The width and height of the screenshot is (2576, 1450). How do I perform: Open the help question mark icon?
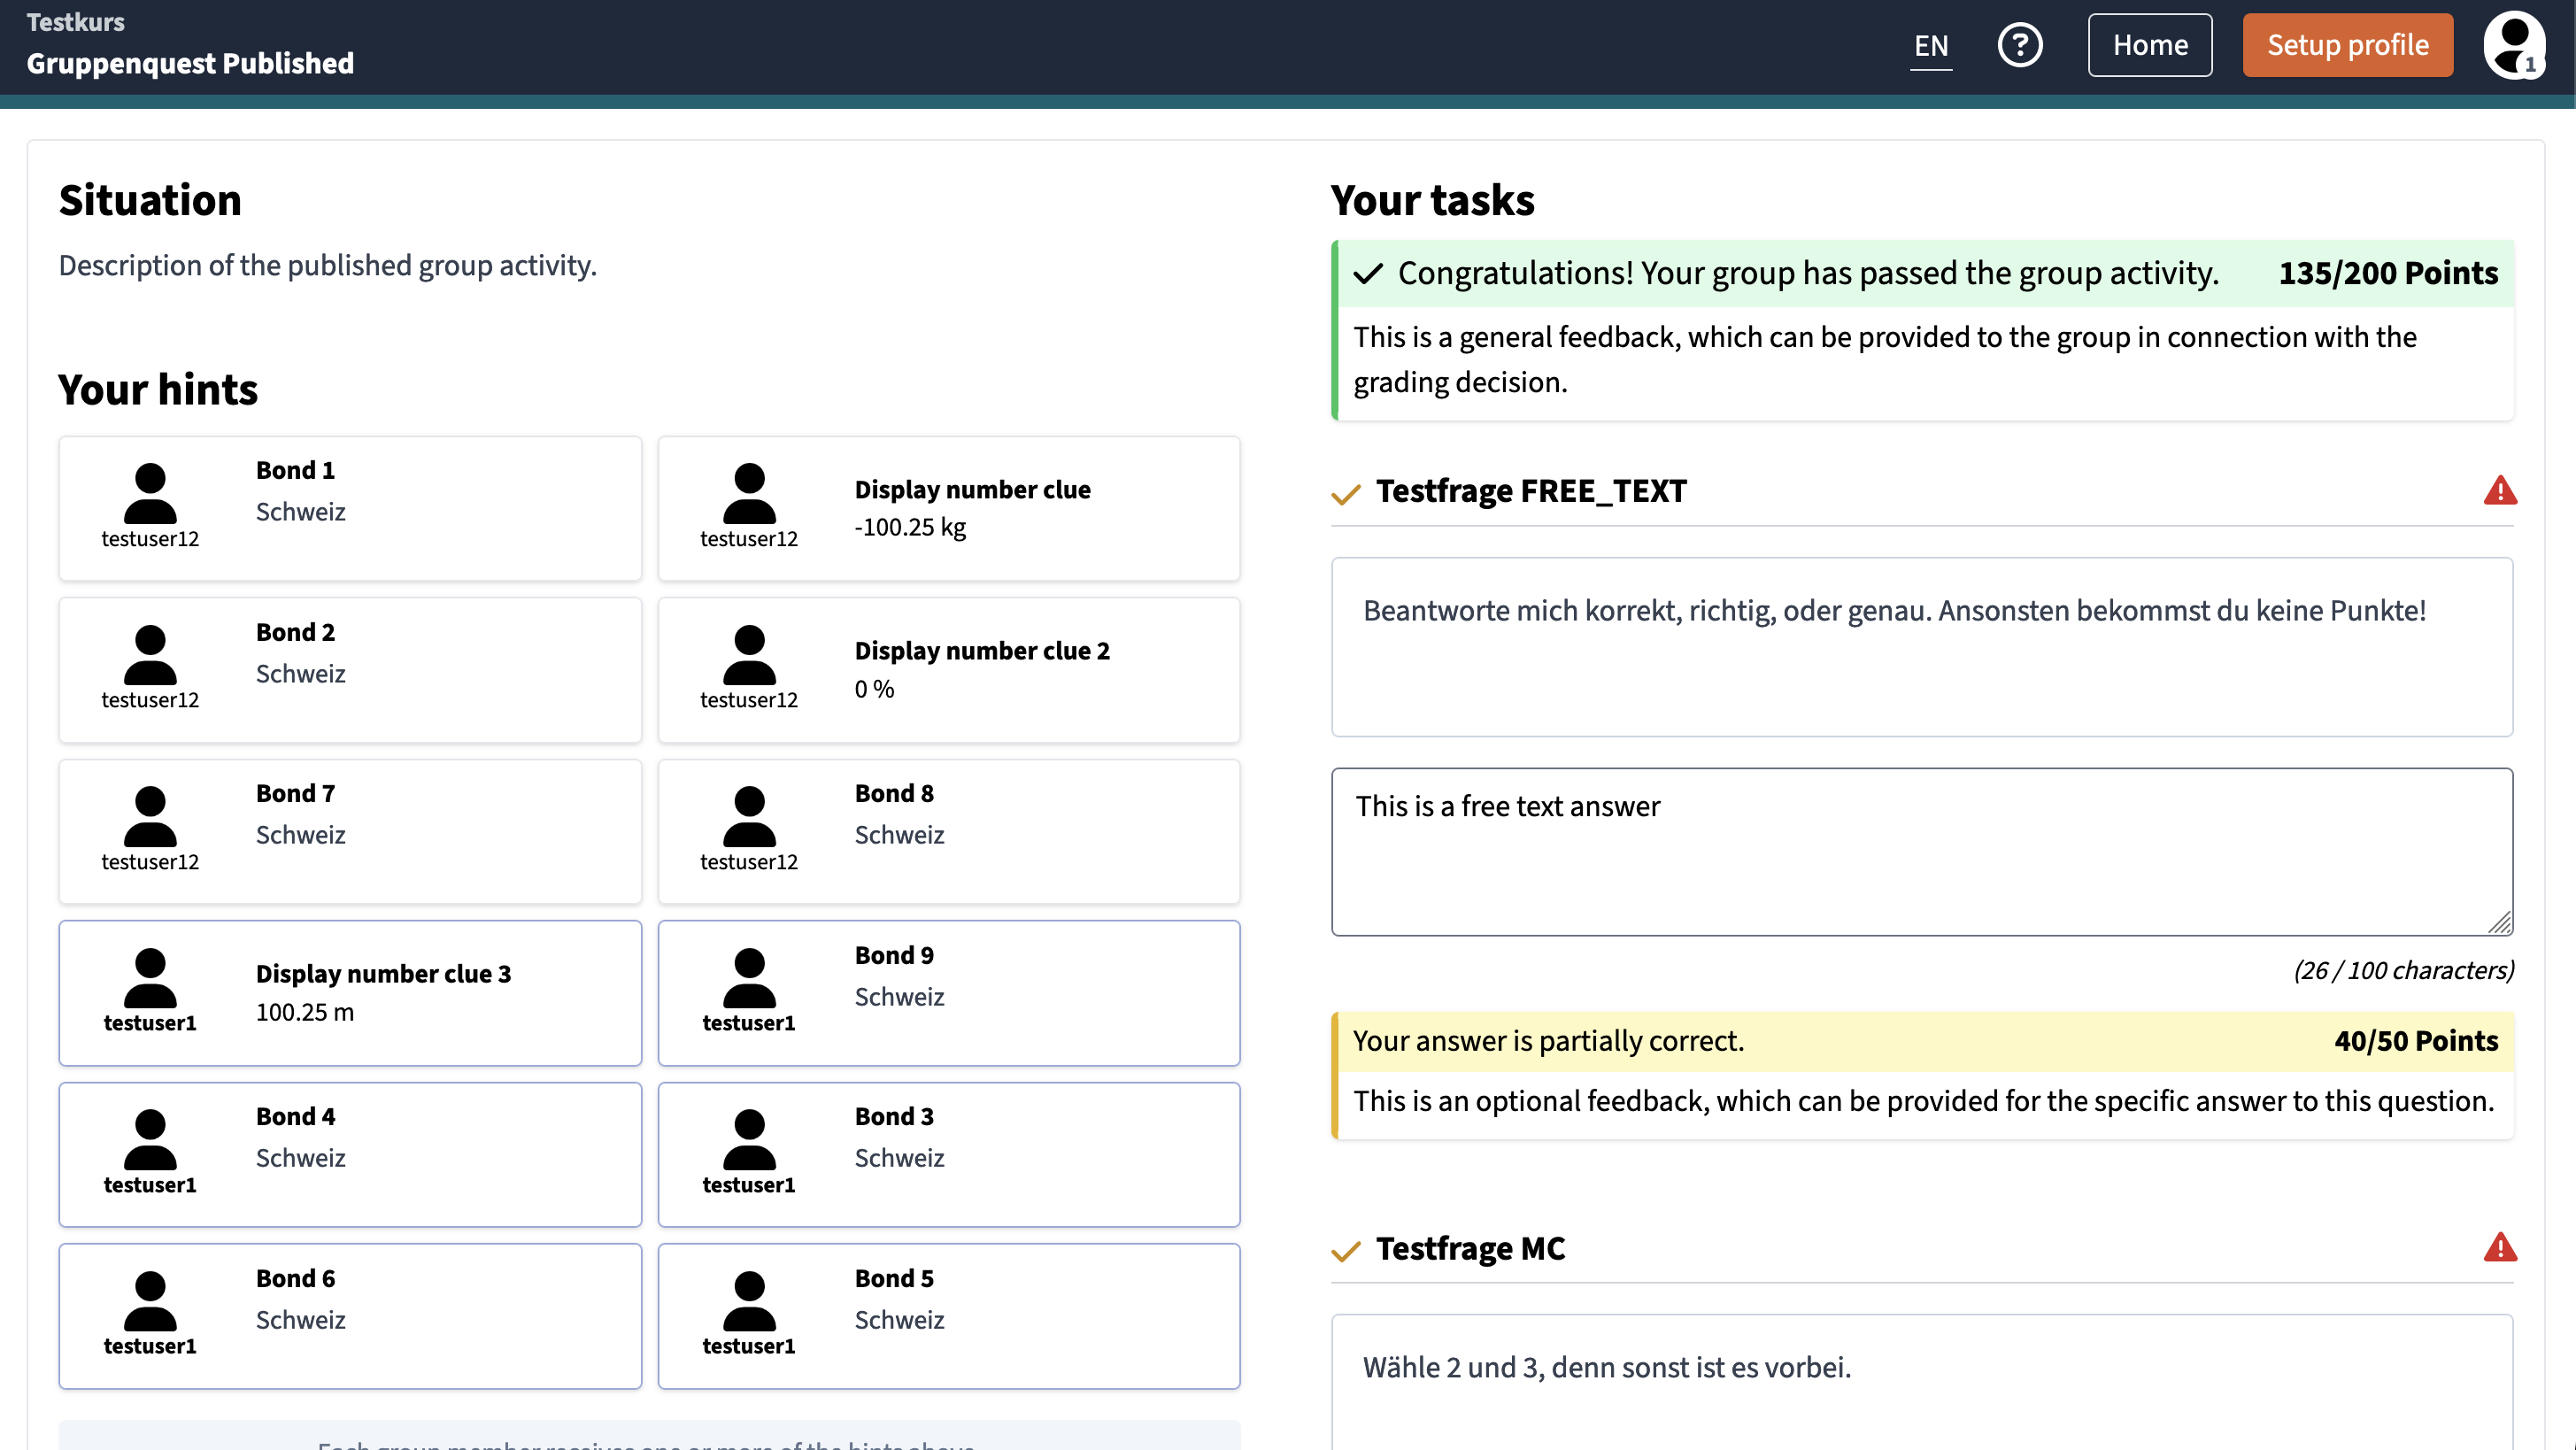point(2019,45)
